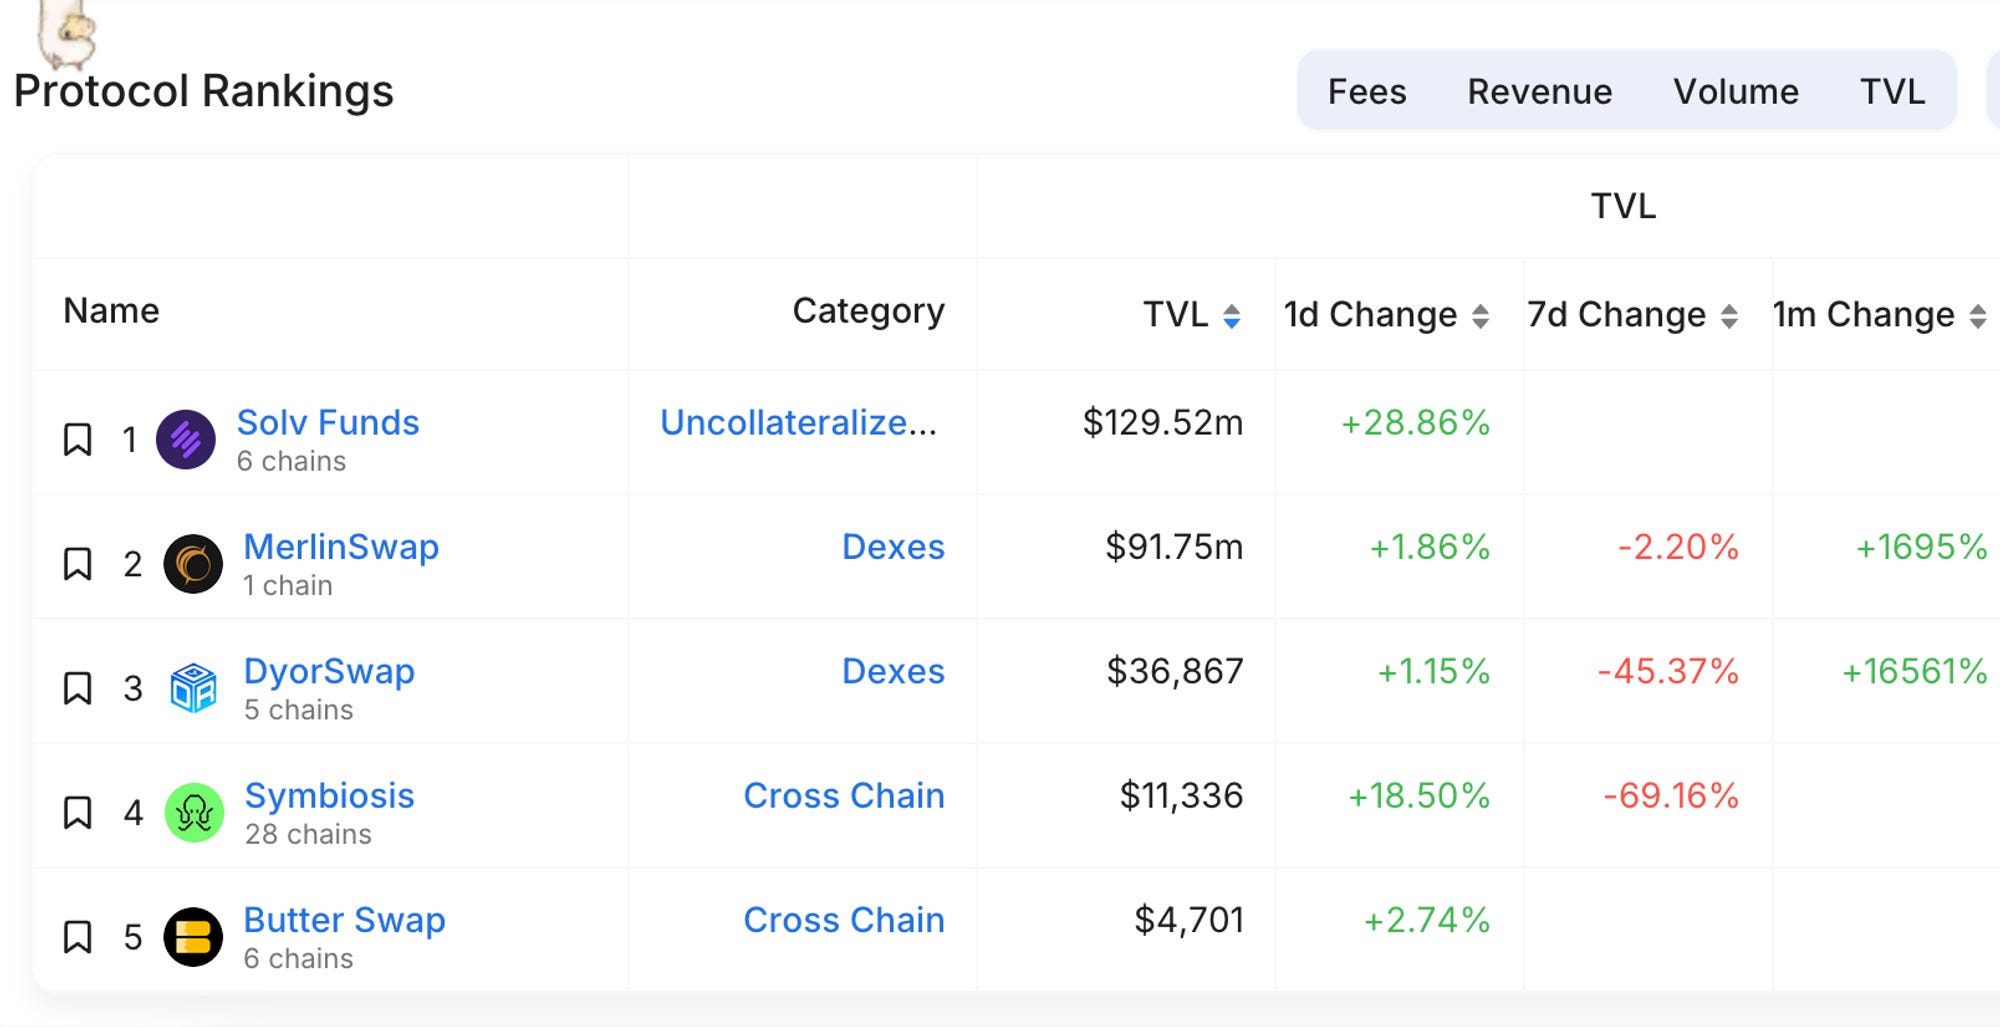Image resolution: width=2000 pixels, height=1027 pixels.
Task: Bookmark the MerlinSwap protocol
Action: [77, 564]
